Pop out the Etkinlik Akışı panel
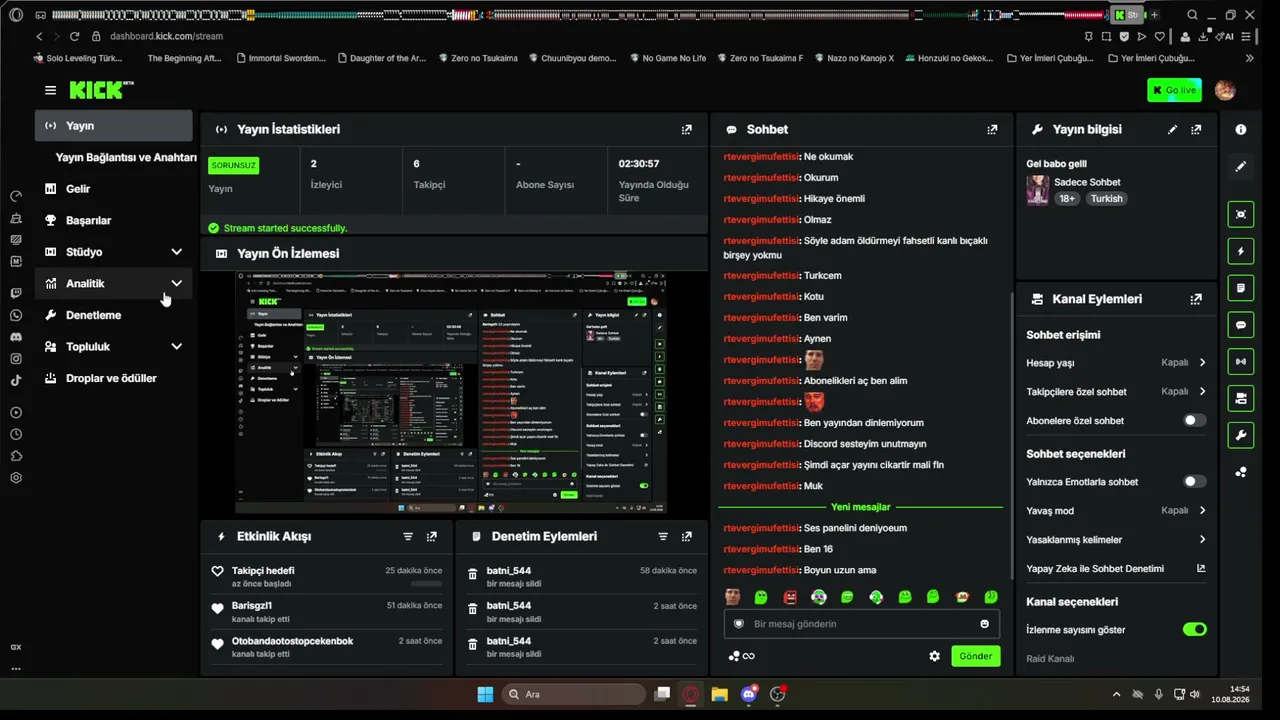This screenshot has height=720, width=1280. [x=432, y=536]
